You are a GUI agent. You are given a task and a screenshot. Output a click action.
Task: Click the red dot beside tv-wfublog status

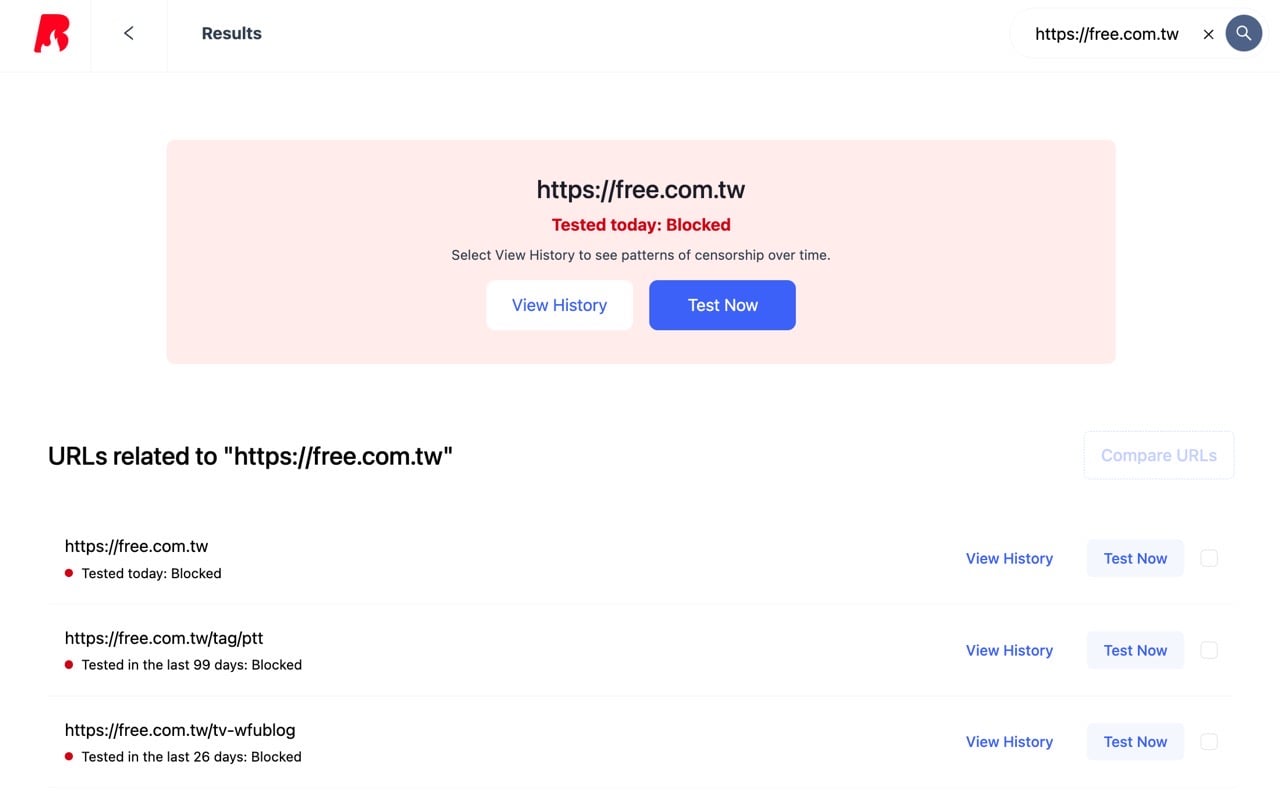click(x=69, y=757)
